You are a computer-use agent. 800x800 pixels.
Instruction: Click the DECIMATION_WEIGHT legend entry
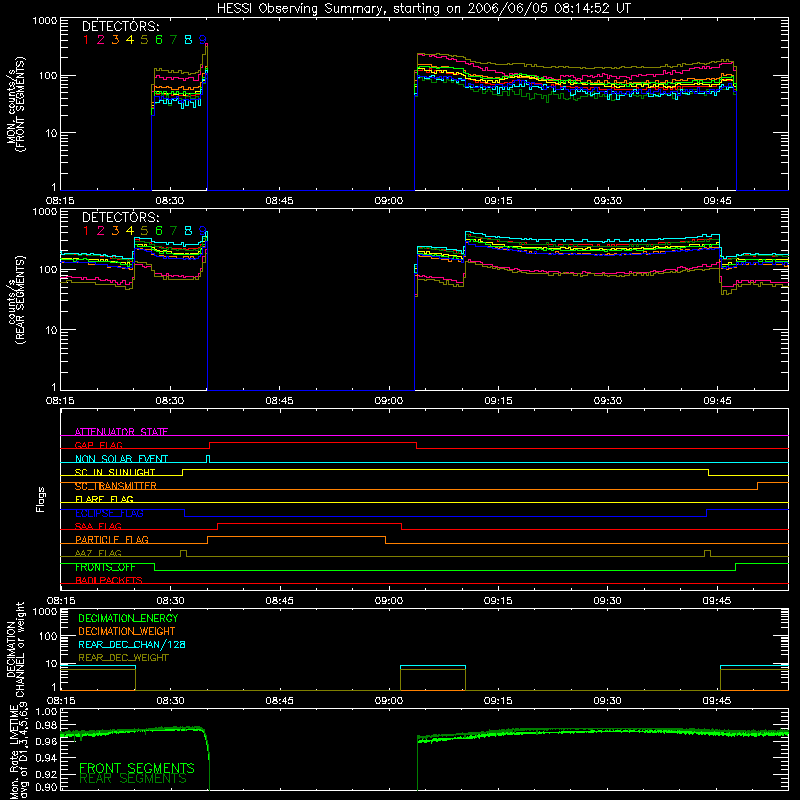click(127, 632)
